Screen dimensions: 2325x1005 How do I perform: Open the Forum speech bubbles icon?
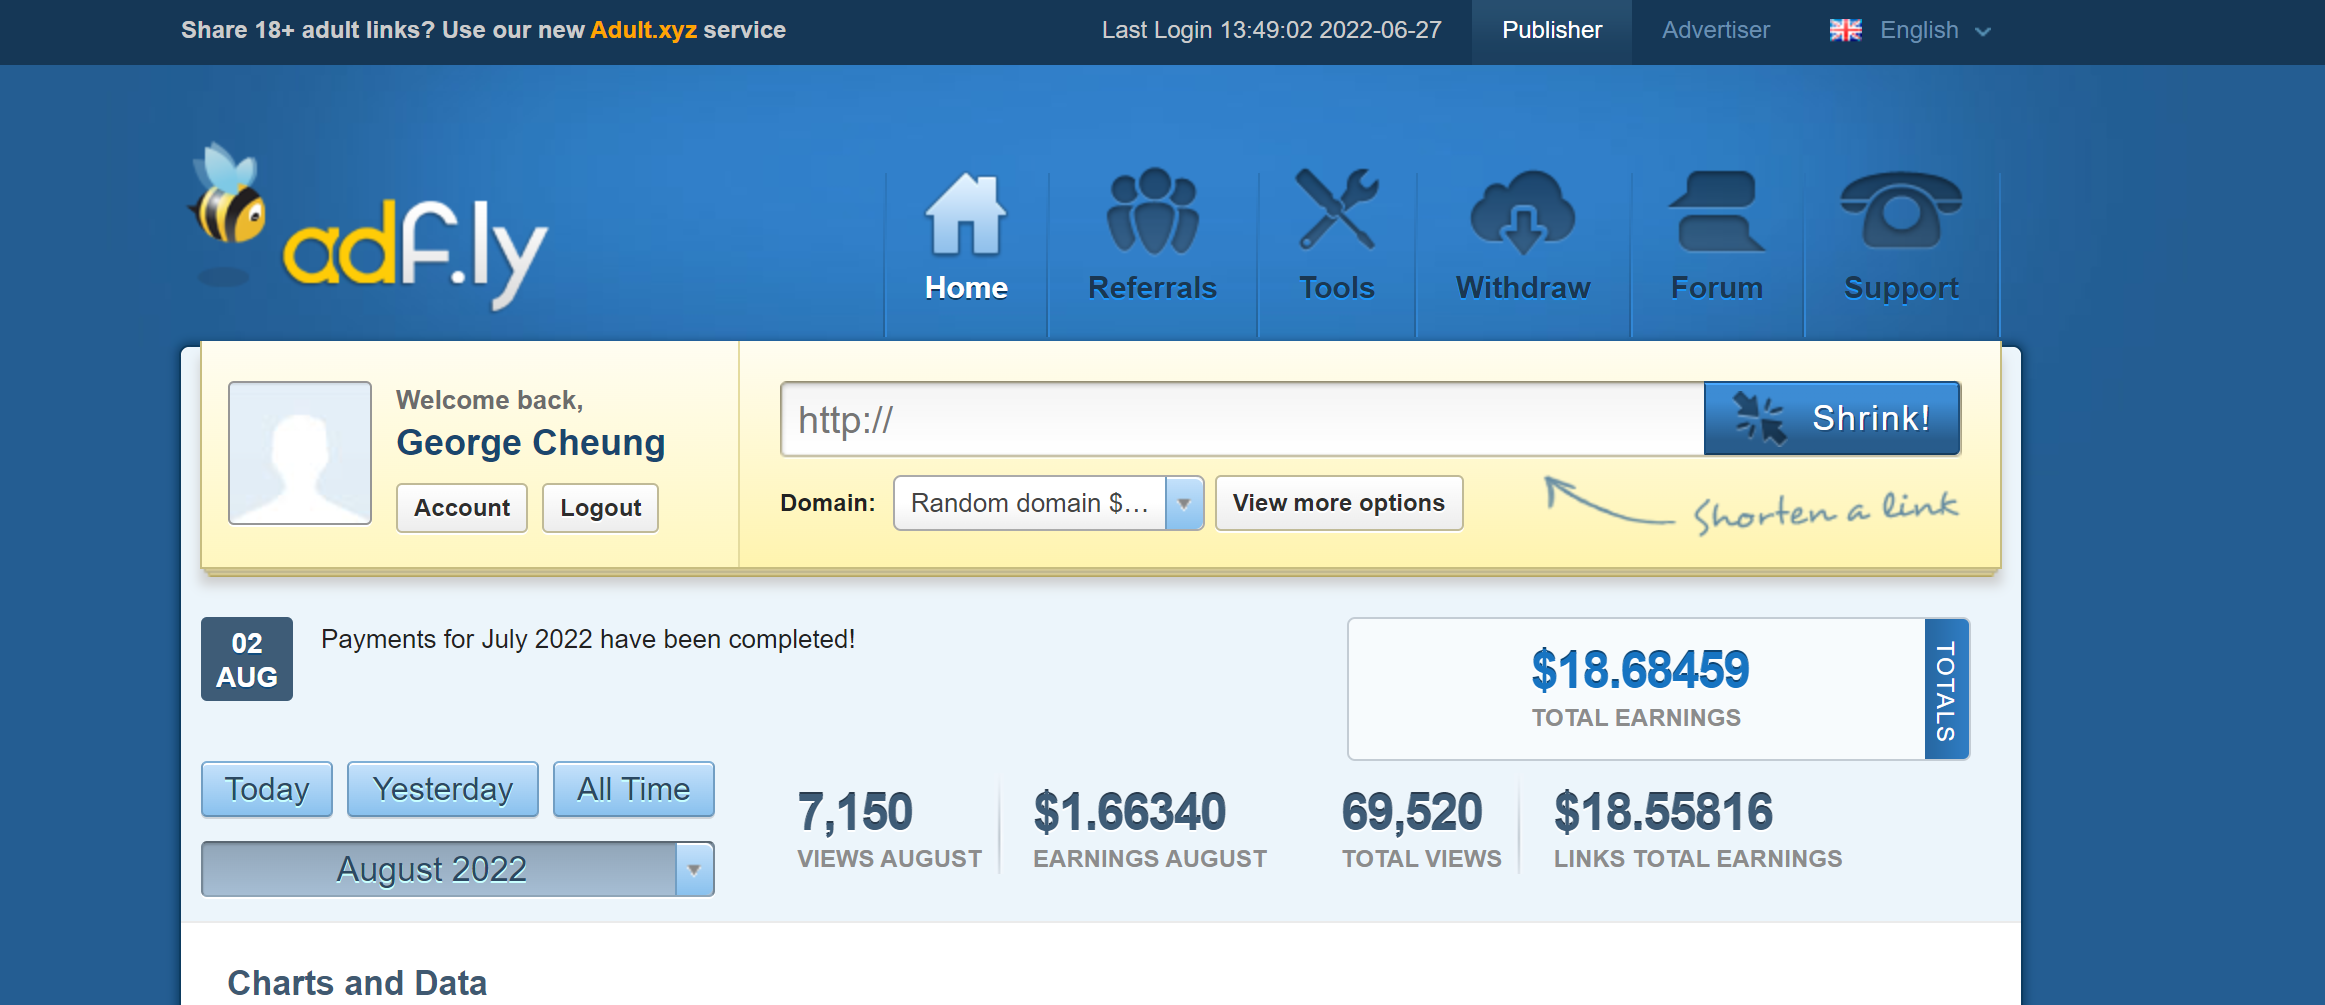(x=1716, y=211)
